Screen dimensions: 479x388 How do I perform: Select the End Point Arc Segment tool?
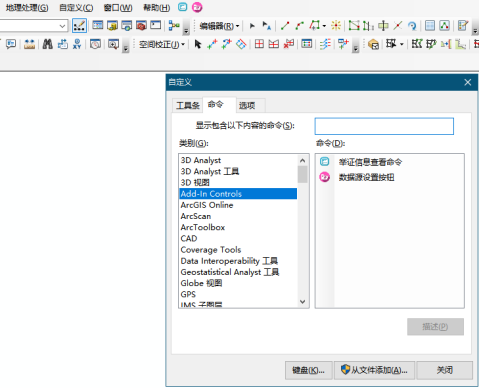(x=299, y=26)
